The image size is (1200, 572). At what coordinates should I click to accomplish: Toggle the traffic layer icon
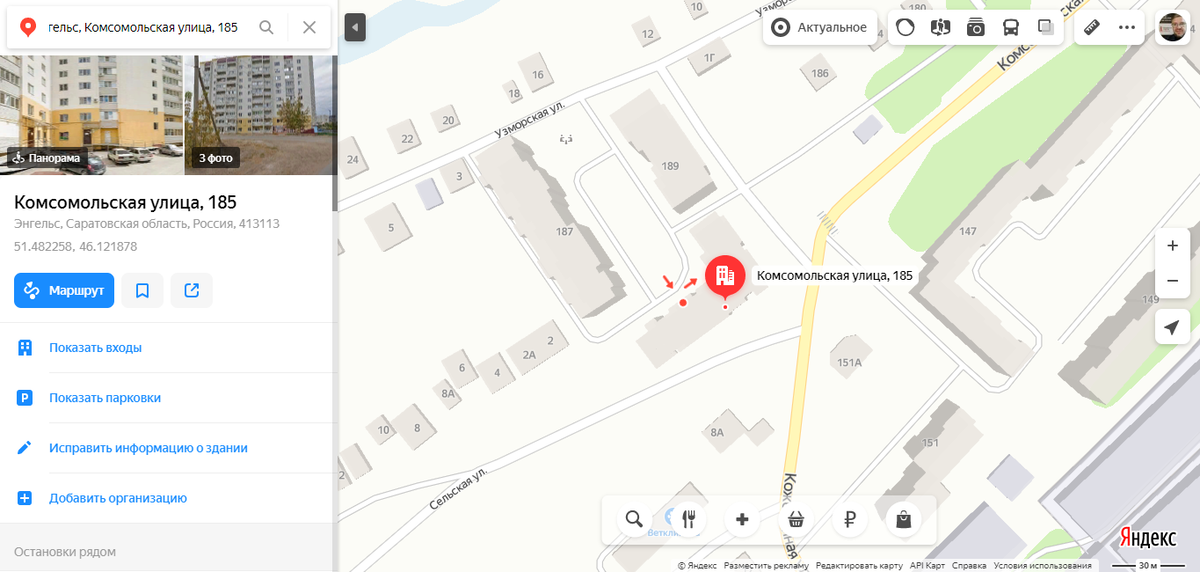905,27
